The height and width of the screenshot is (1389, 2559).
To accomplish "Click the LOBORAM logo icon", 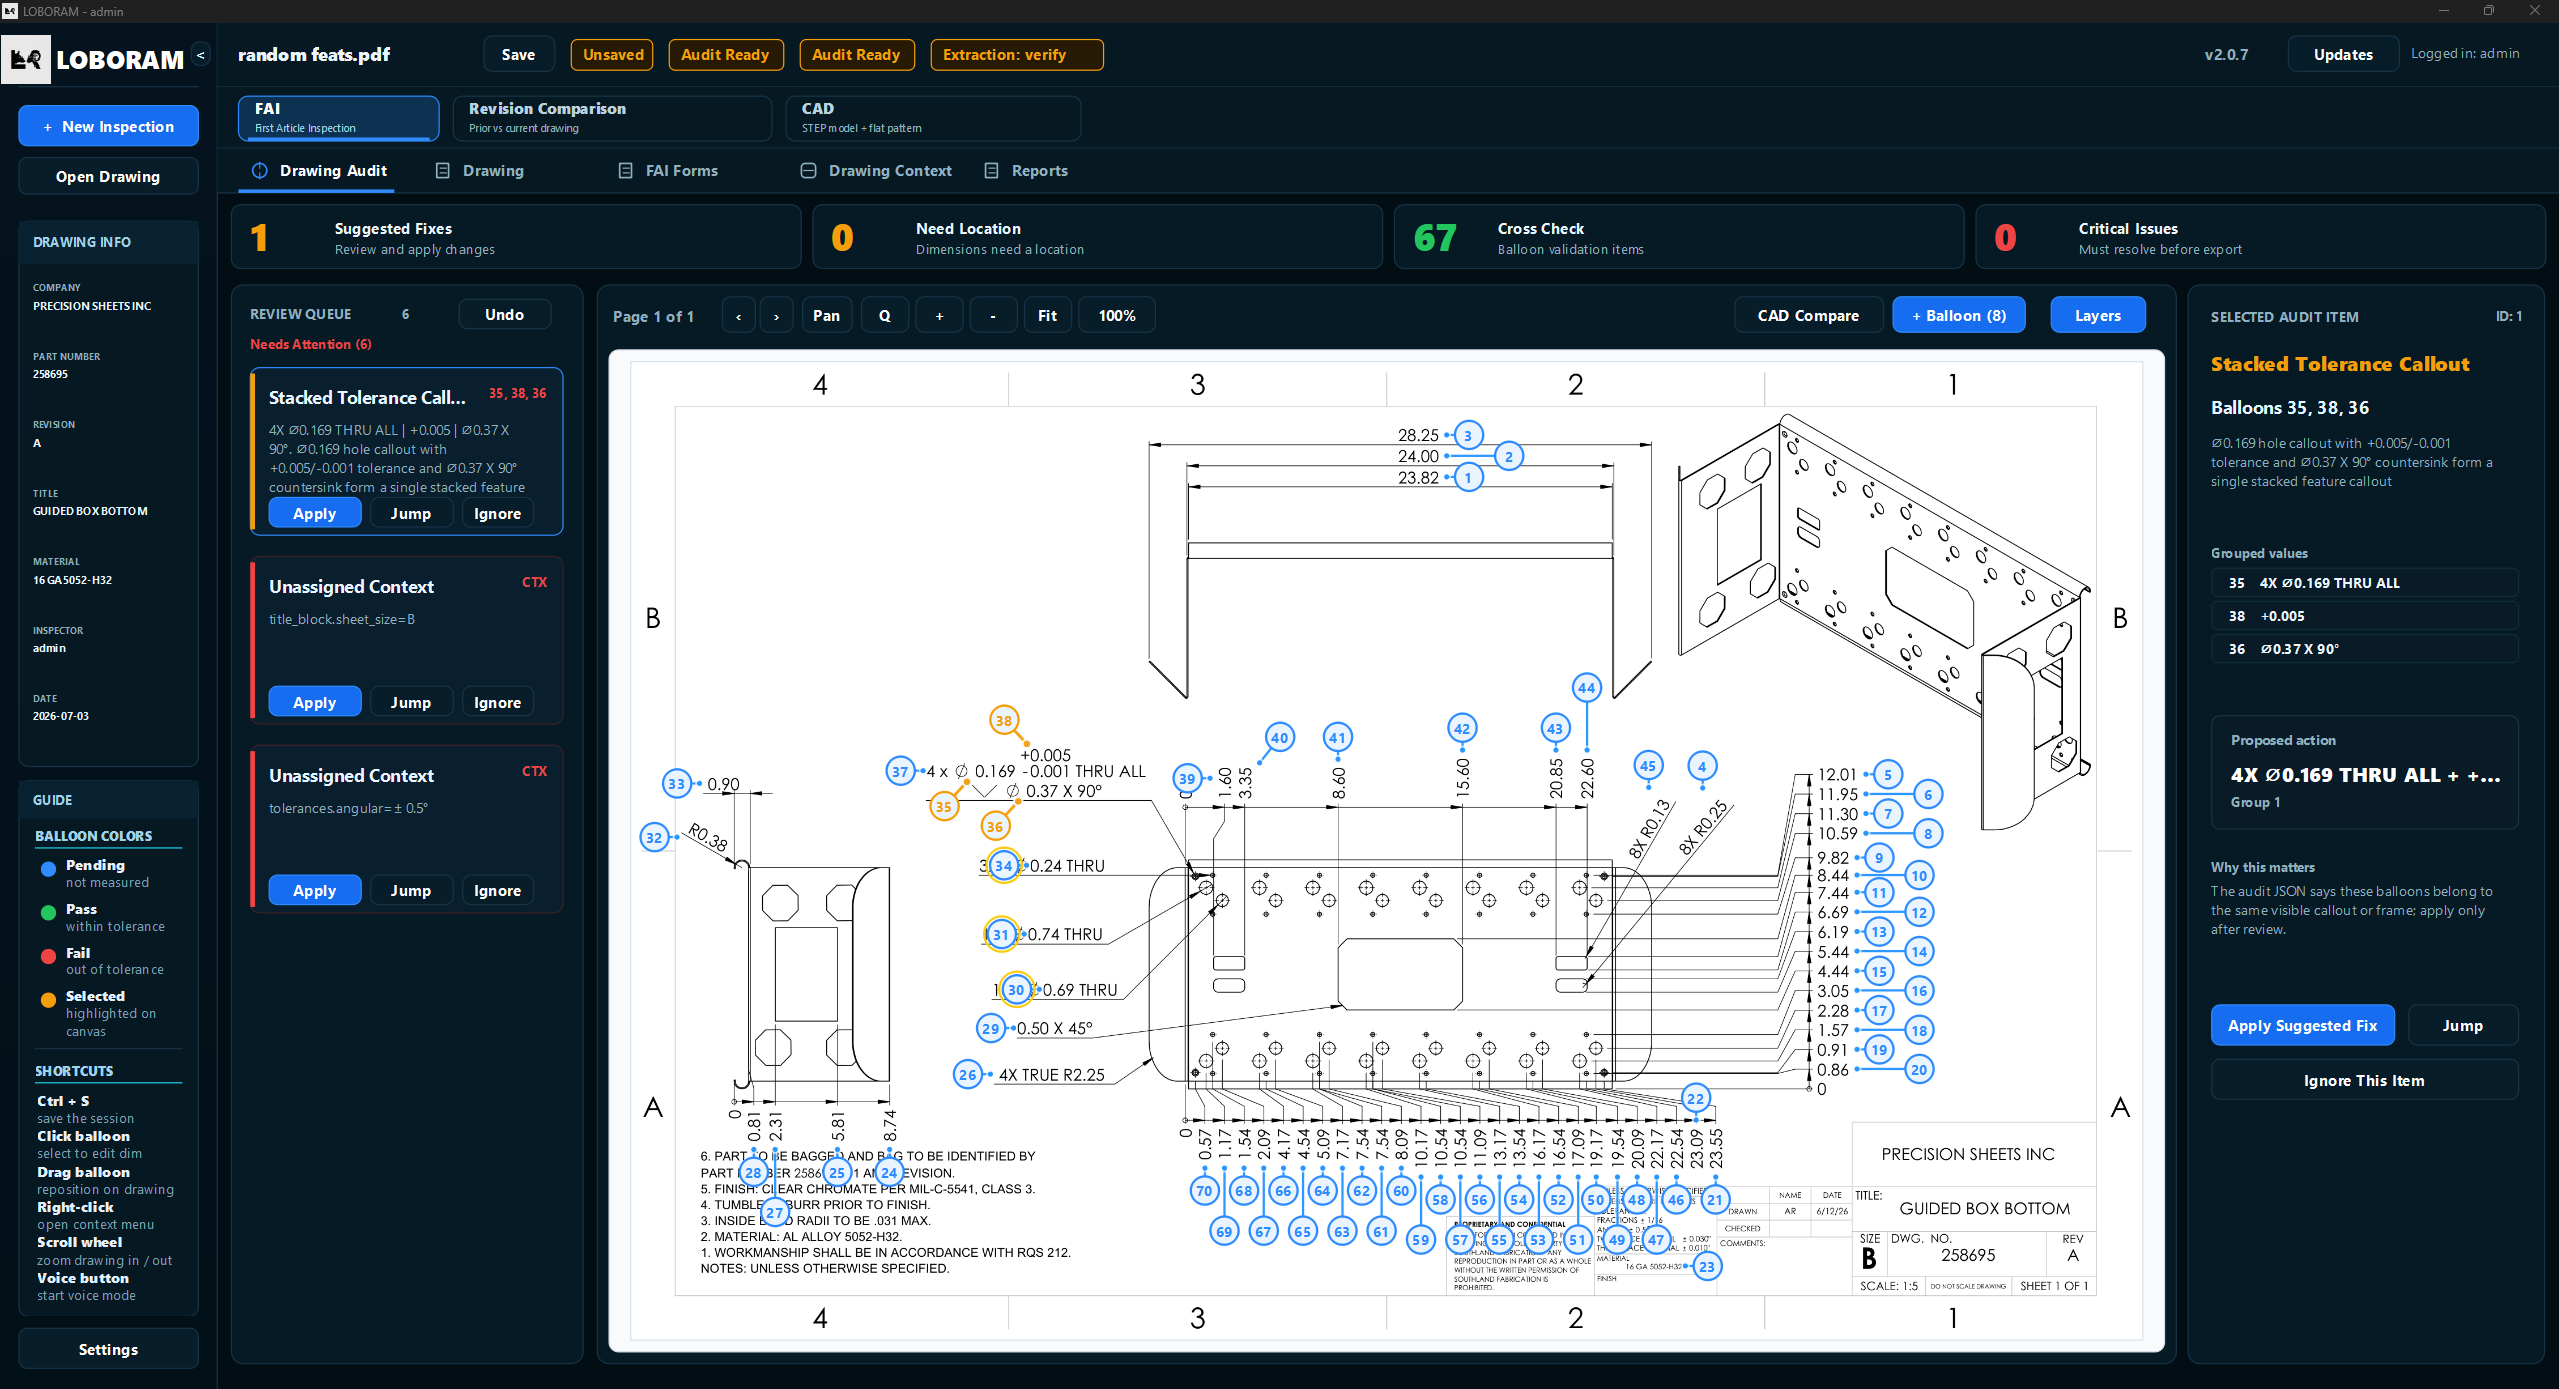I will click(x=26, y=60).
